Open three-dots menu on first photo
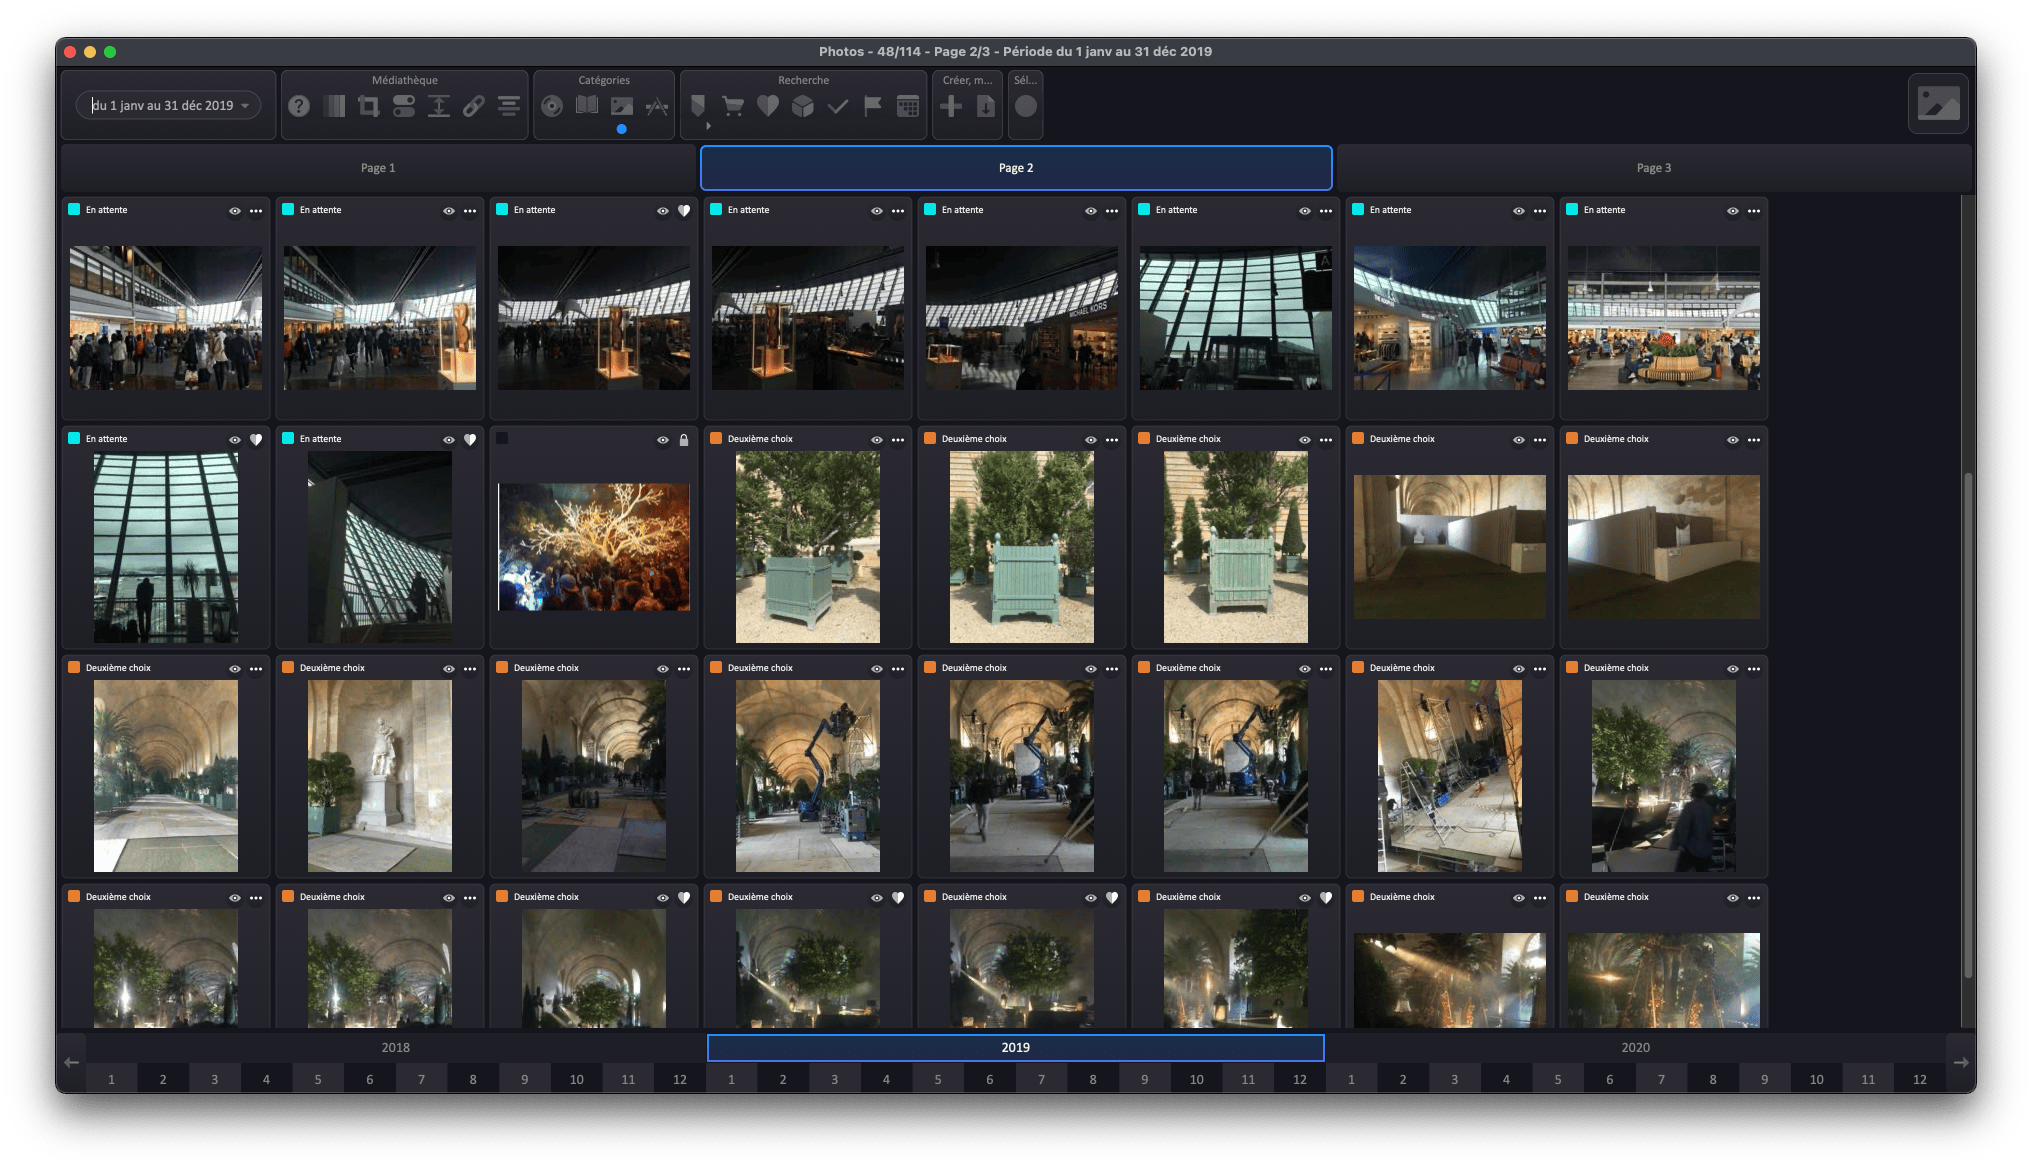Viewport: 2032px width, 1167px height. coord(256,211)
